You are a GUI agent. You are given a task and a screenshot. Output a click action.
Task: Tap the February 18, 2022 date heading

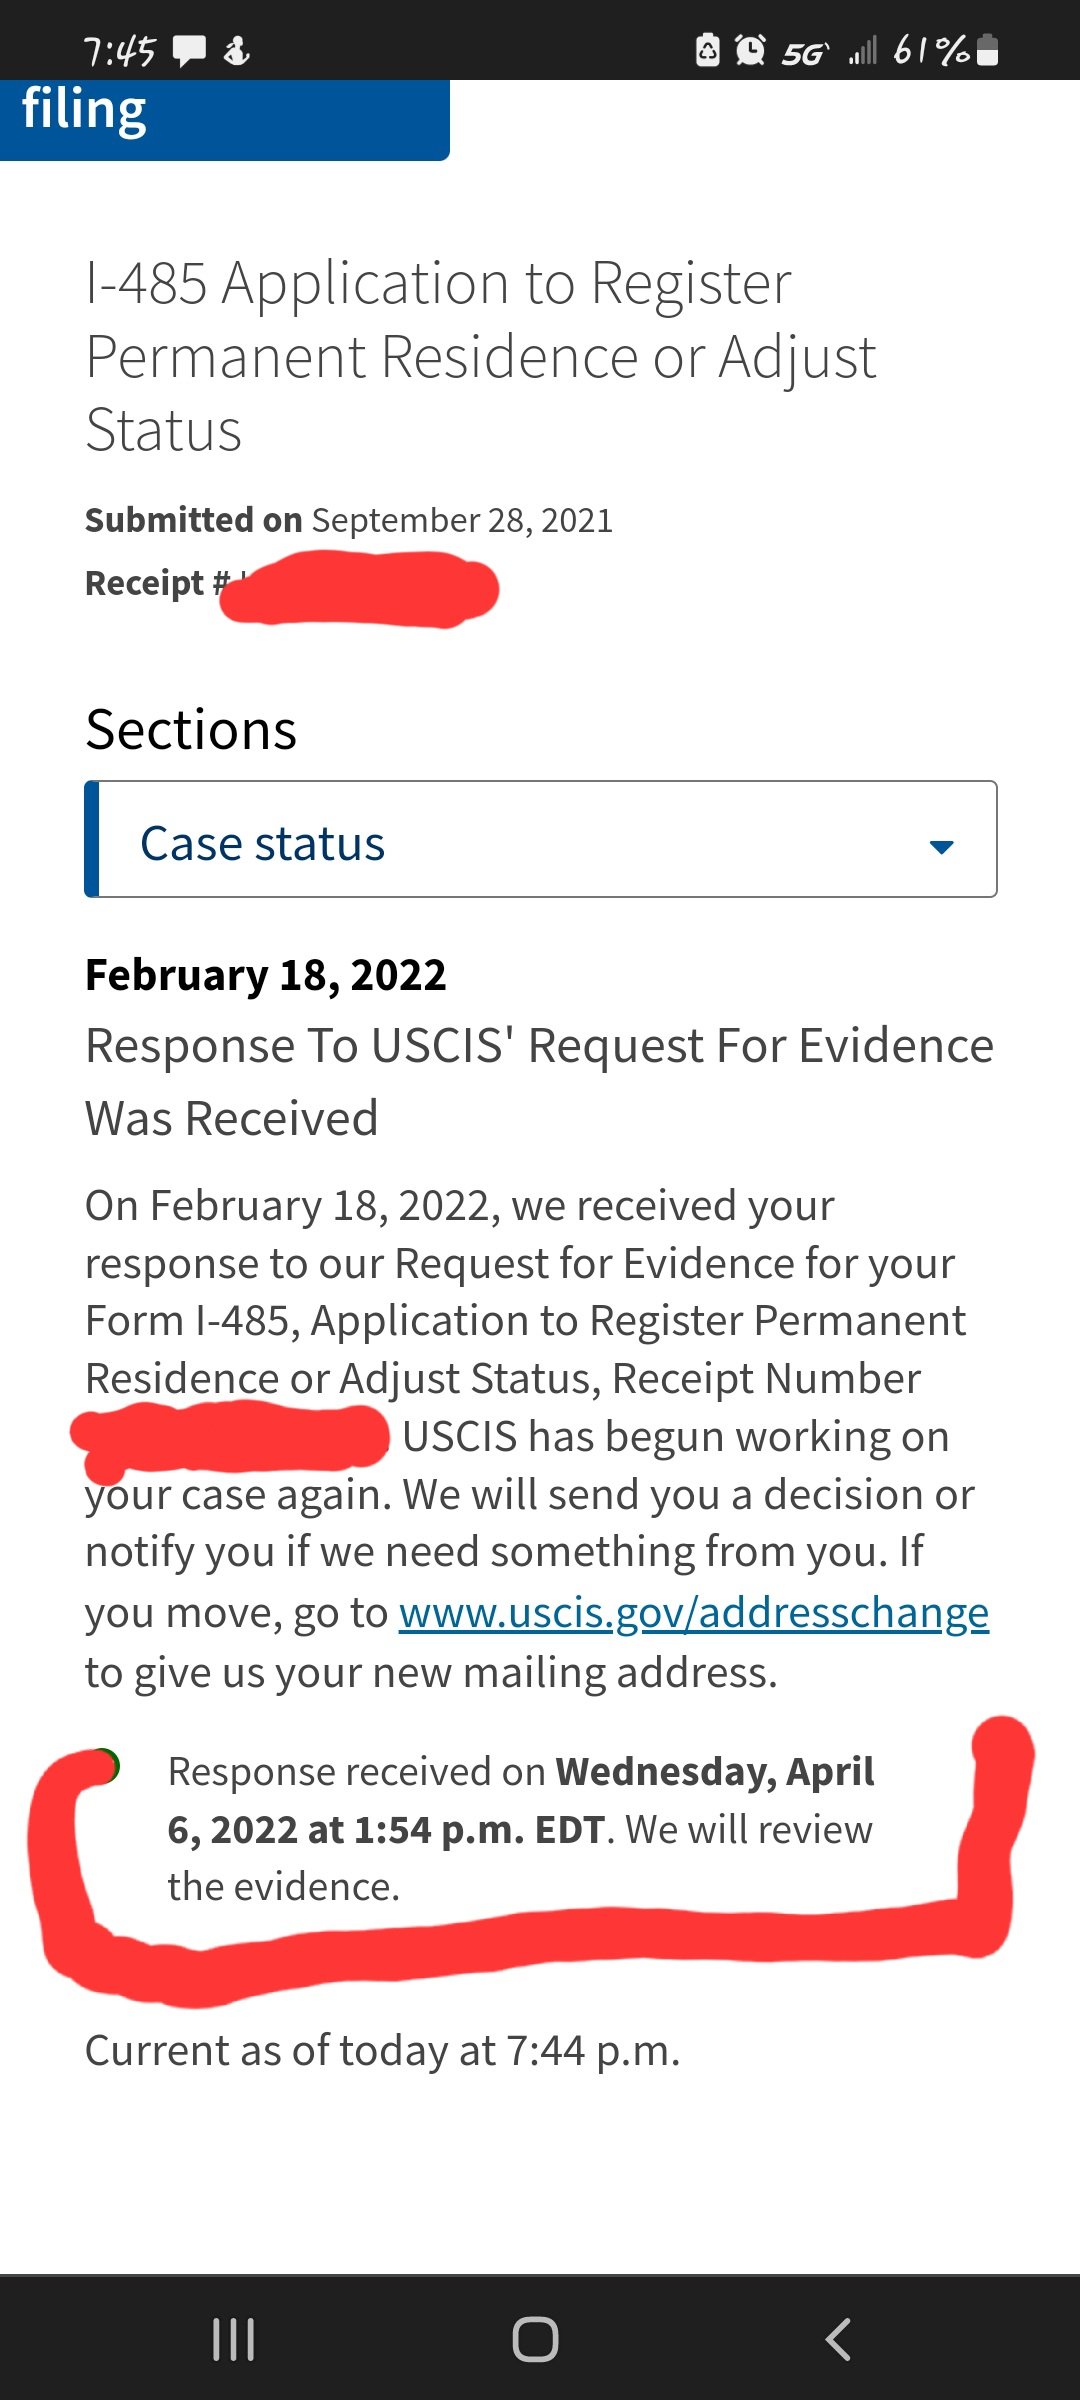266,975
